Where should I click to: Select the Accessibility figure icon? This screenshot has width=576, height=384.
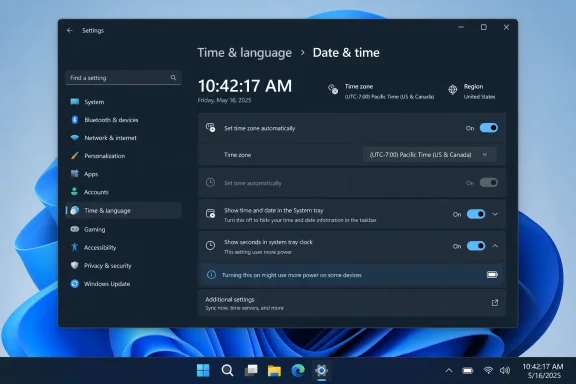(x=75, y=247)
